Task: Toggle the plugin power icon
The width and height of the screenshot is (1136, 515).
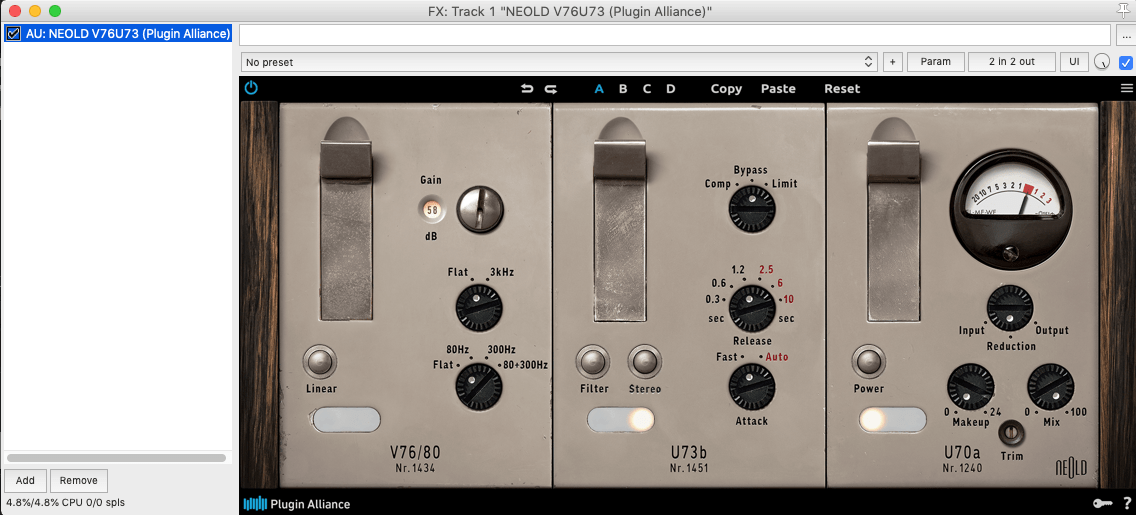Action: point(251,88)
